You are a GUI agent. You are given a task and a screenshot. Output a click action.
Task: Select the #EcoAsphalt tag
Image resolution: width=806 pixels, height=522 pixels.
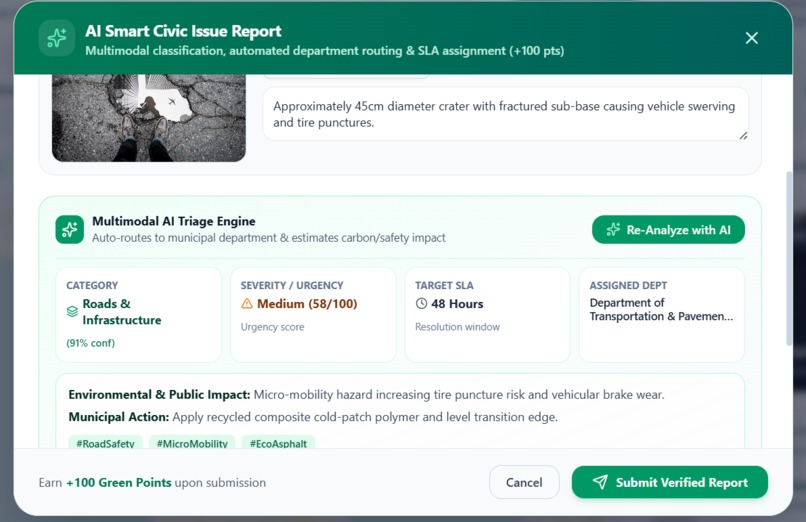(278, 443)
